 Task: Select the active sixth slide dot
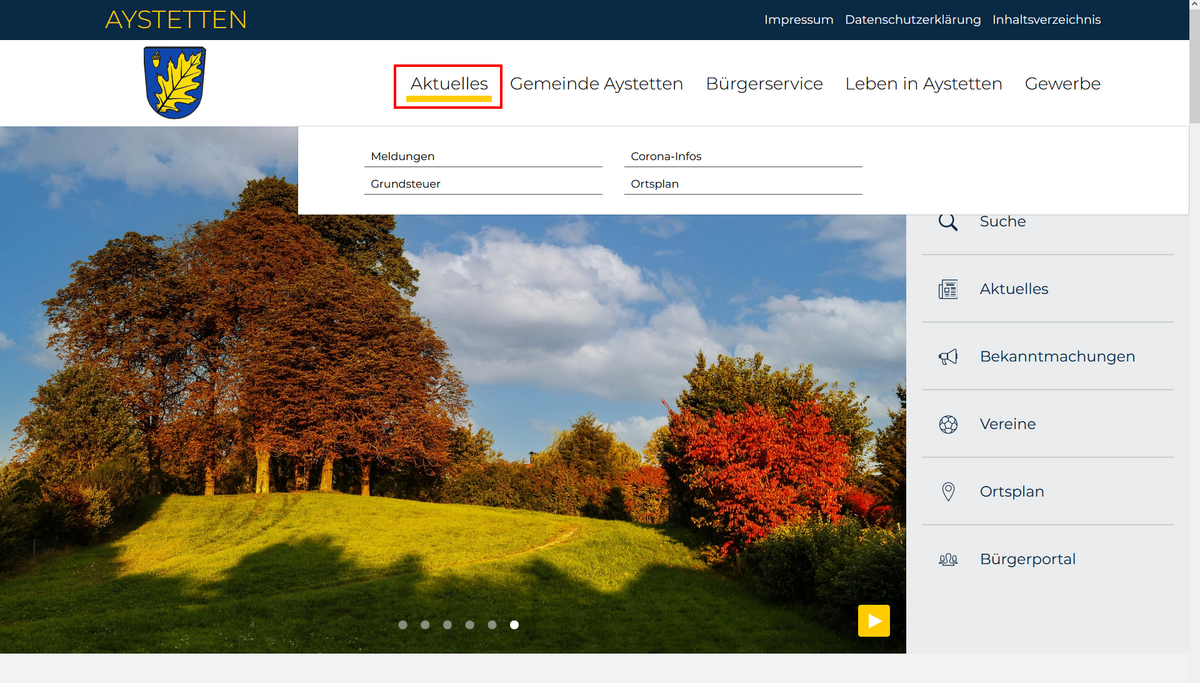click(514, 625)
